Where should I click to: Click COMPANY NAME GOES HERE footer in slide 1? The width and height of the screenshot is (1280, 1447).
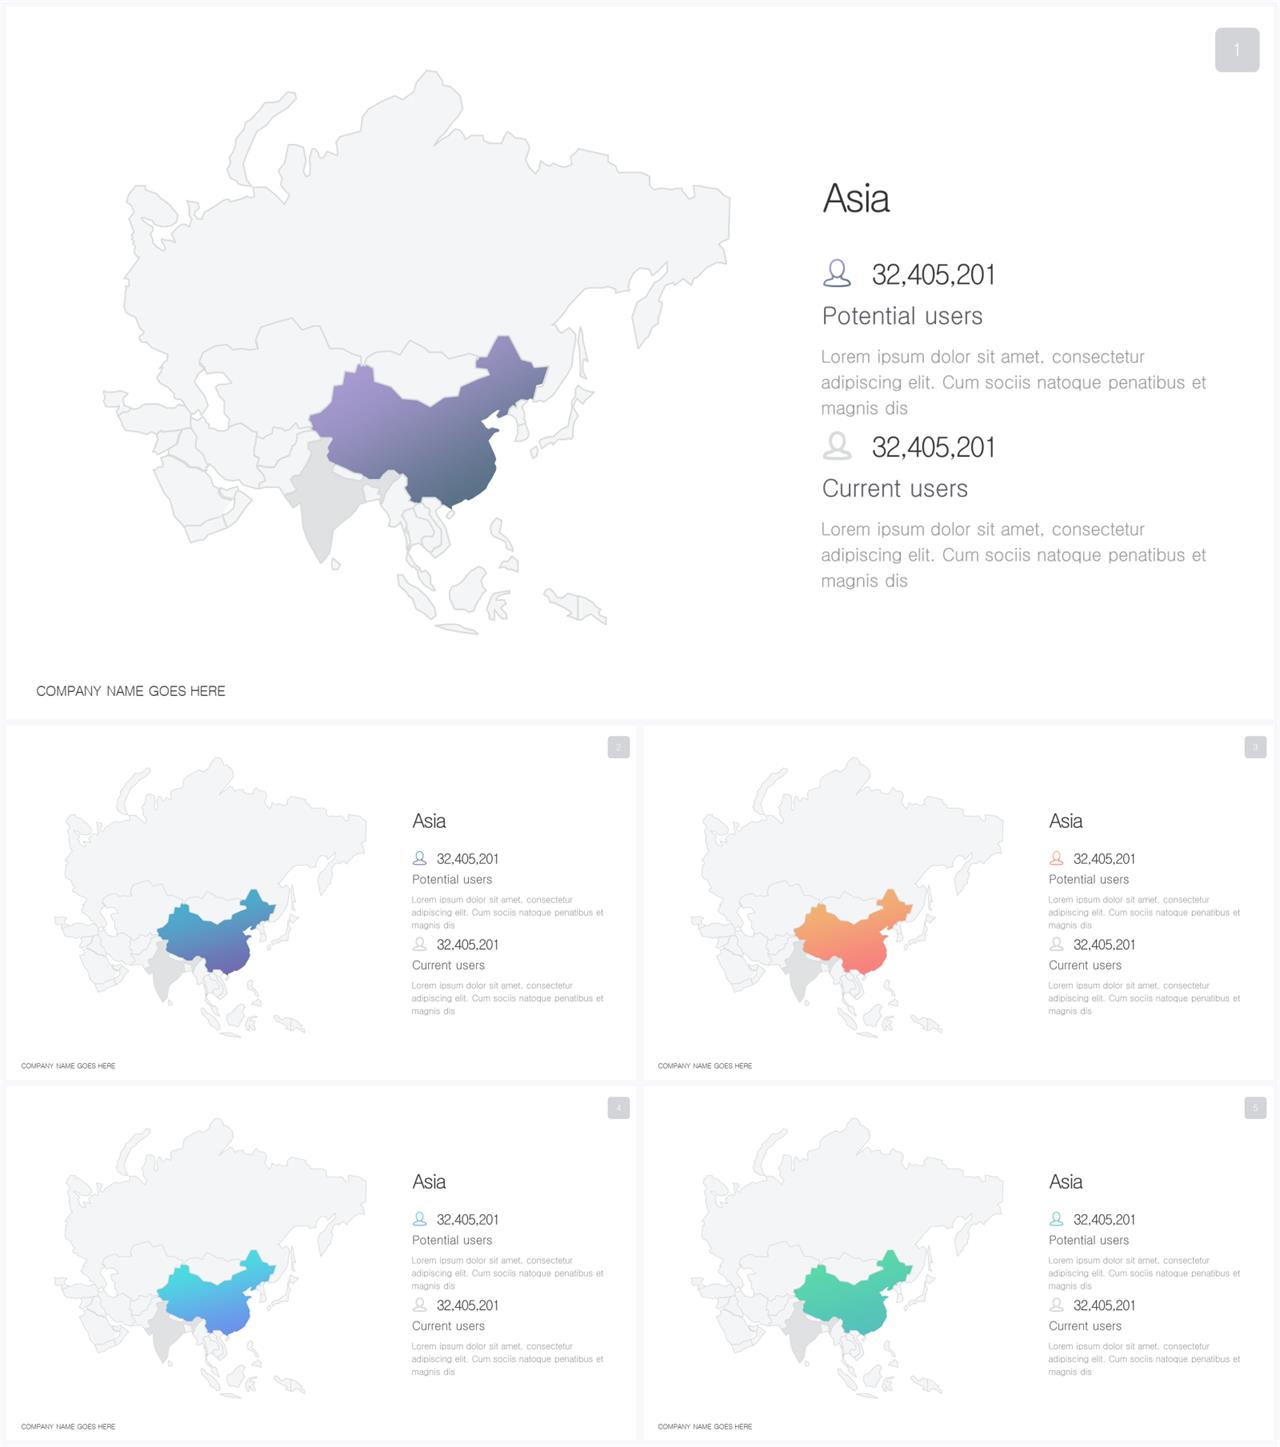pyautogui.click(x=131, y=691)
